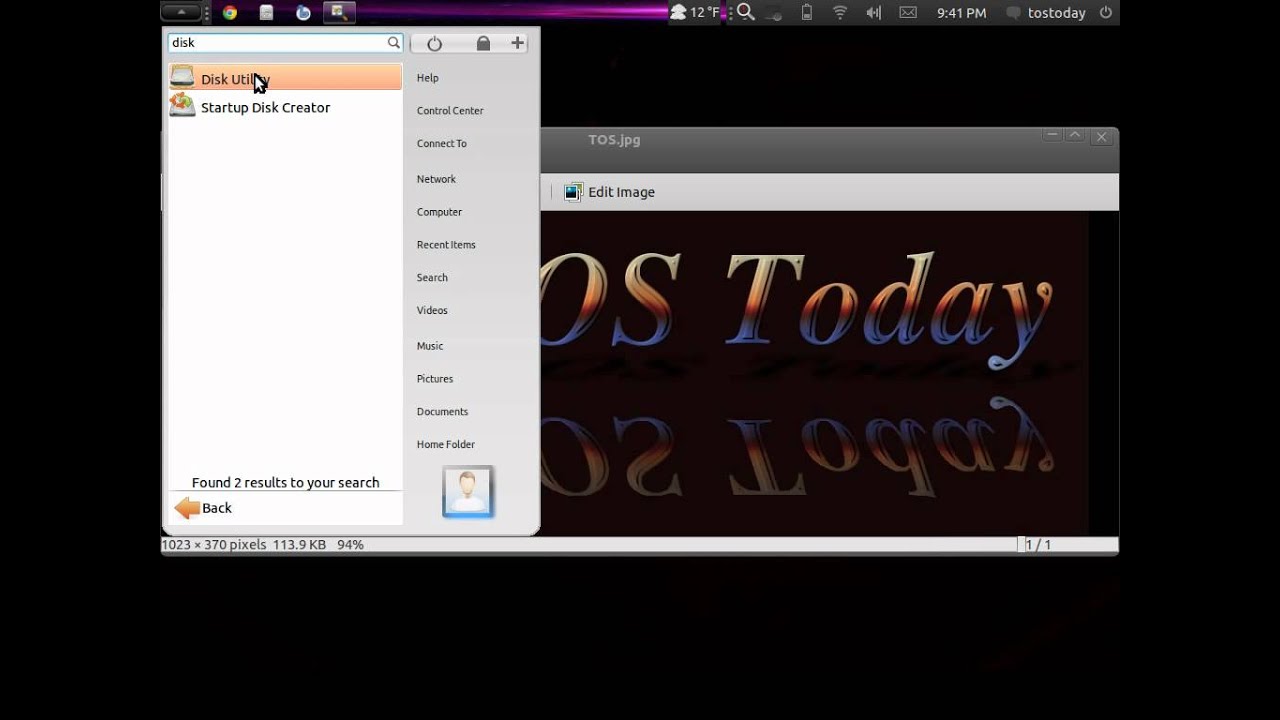Click the TOS.jpg window title
The image size is (1280, 720).
[x=614, y=140]
